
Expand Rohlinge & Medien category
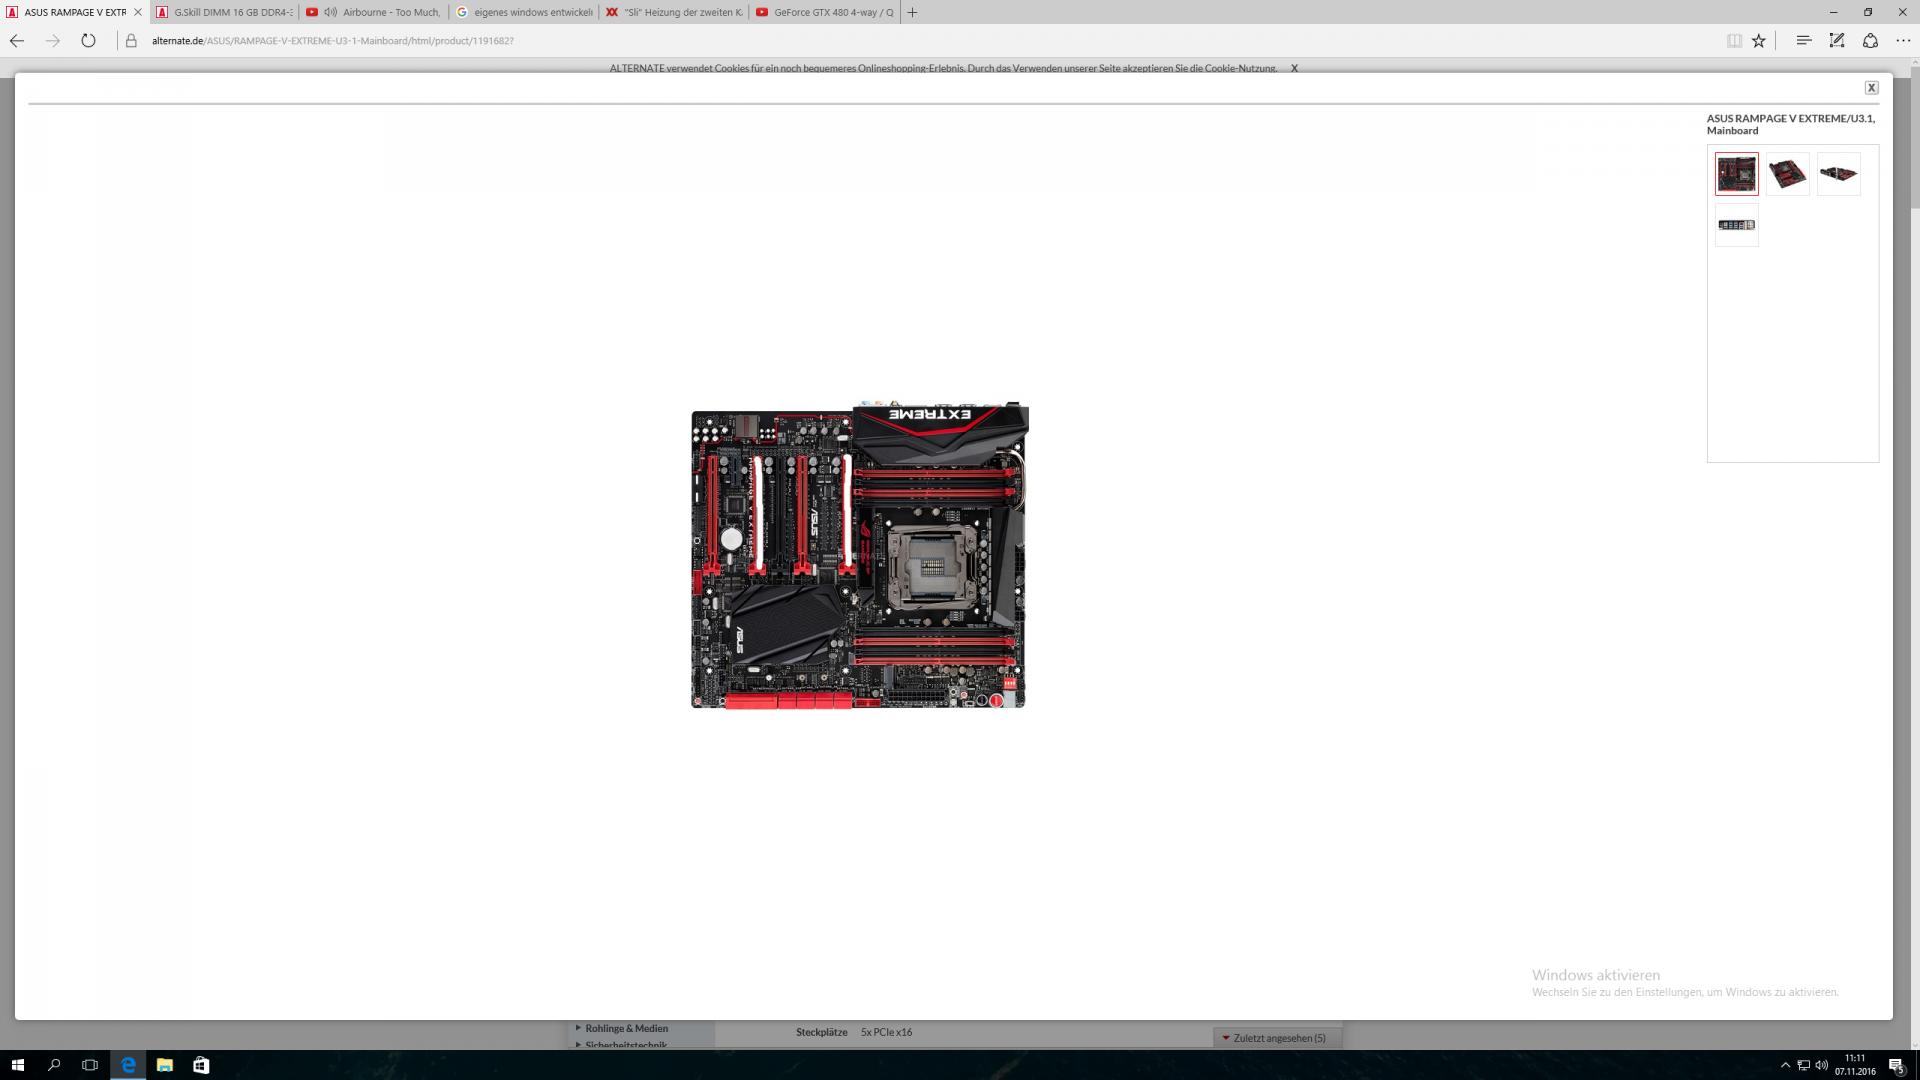626,1028
